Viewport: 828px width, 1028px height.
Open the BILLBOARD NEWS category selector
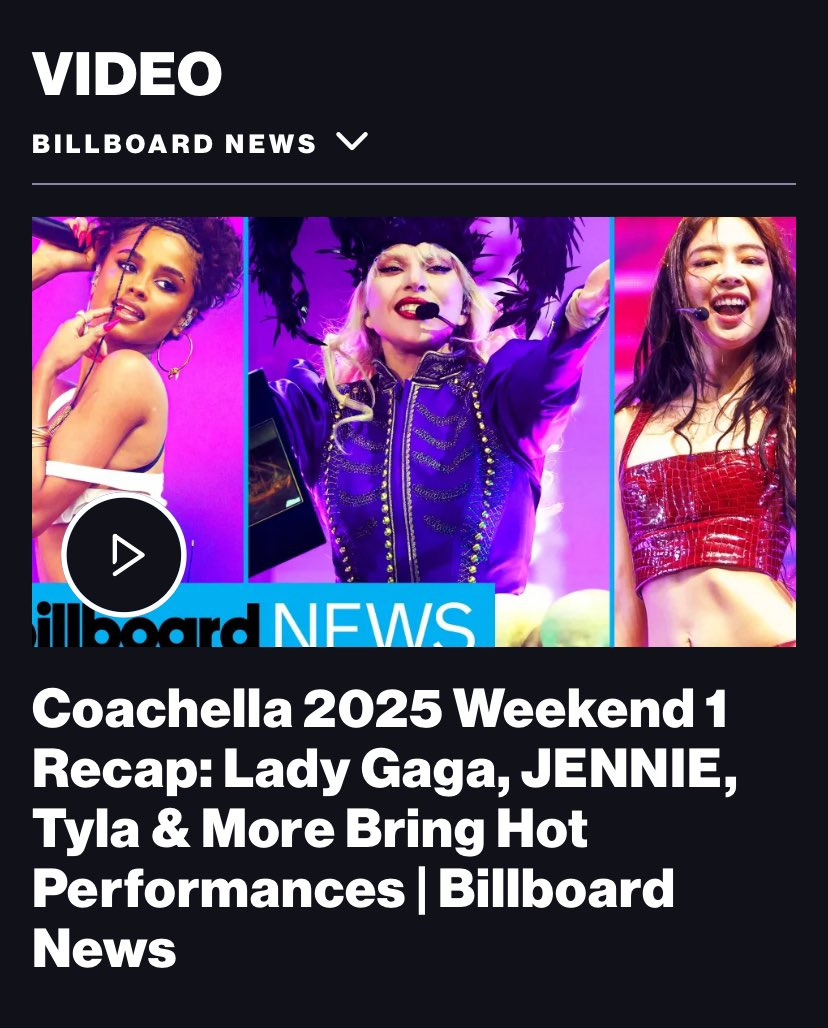200,143
